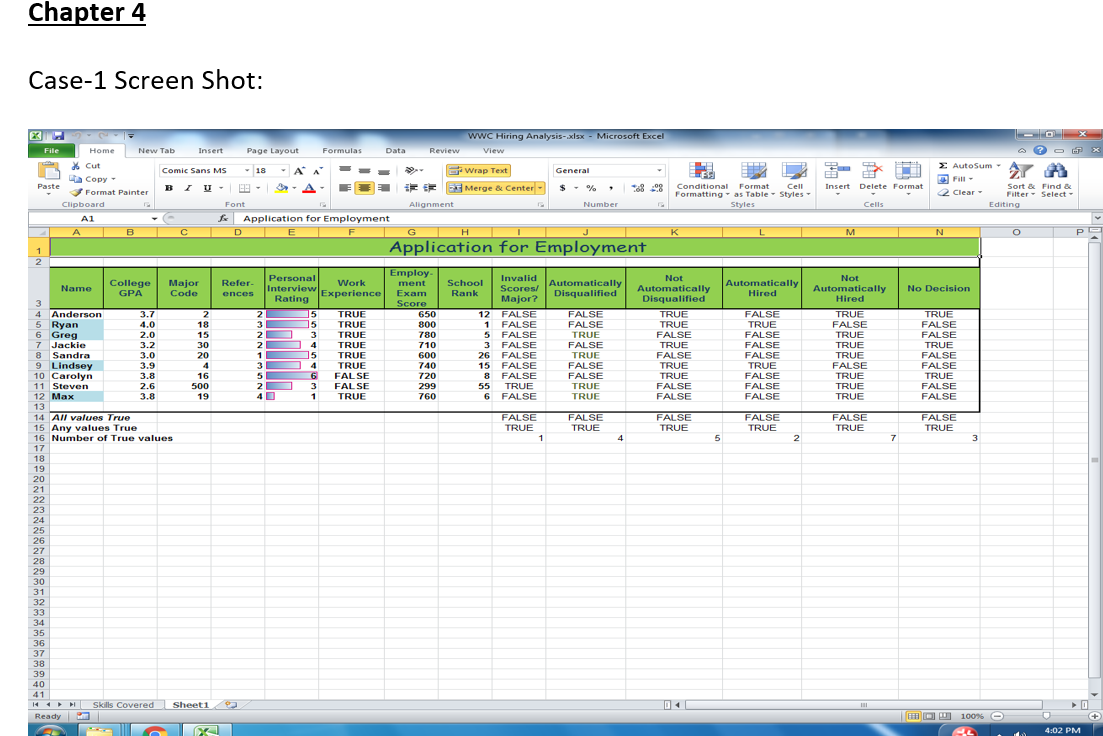Screen dimensions: 1103x736
Task: Open the Sort & Filter tool
Action: (1021, 172)
